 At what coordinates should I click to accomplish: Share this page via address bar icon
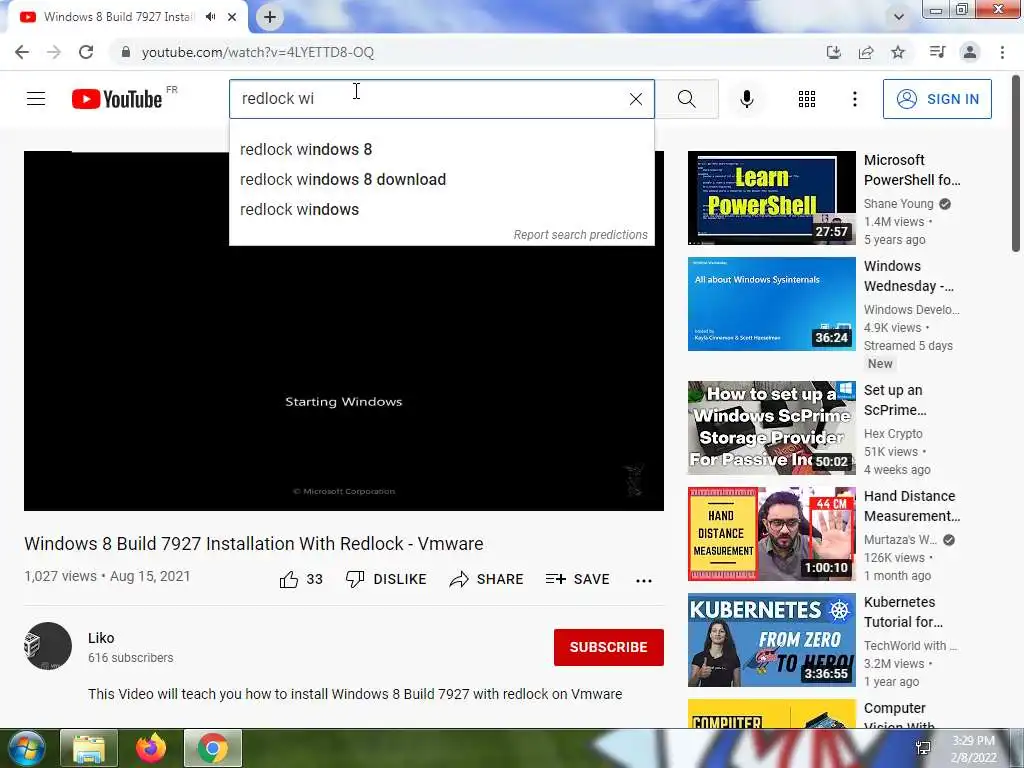point(866,52)
